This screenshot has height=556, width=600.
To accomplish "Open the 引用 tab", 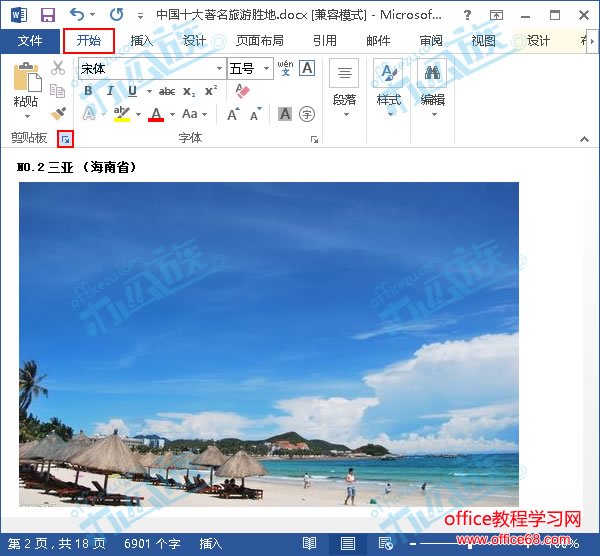I will pyautogui.click(x=325, y=41).
